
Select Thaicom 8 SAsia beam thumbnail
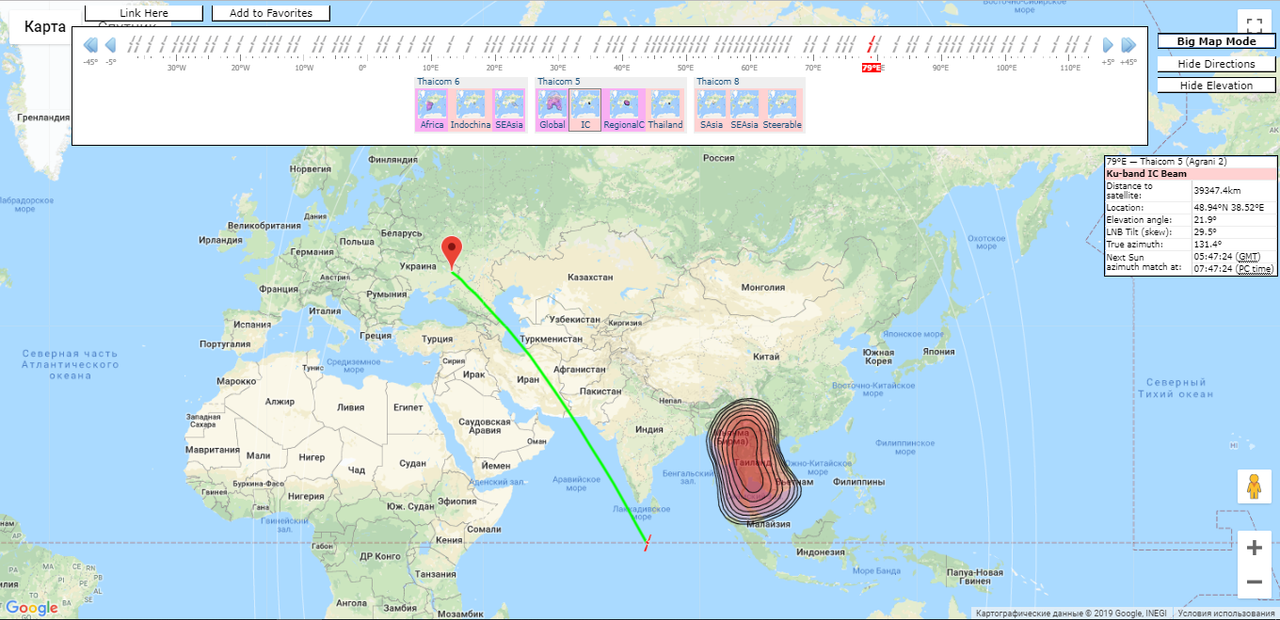[712, 110]
